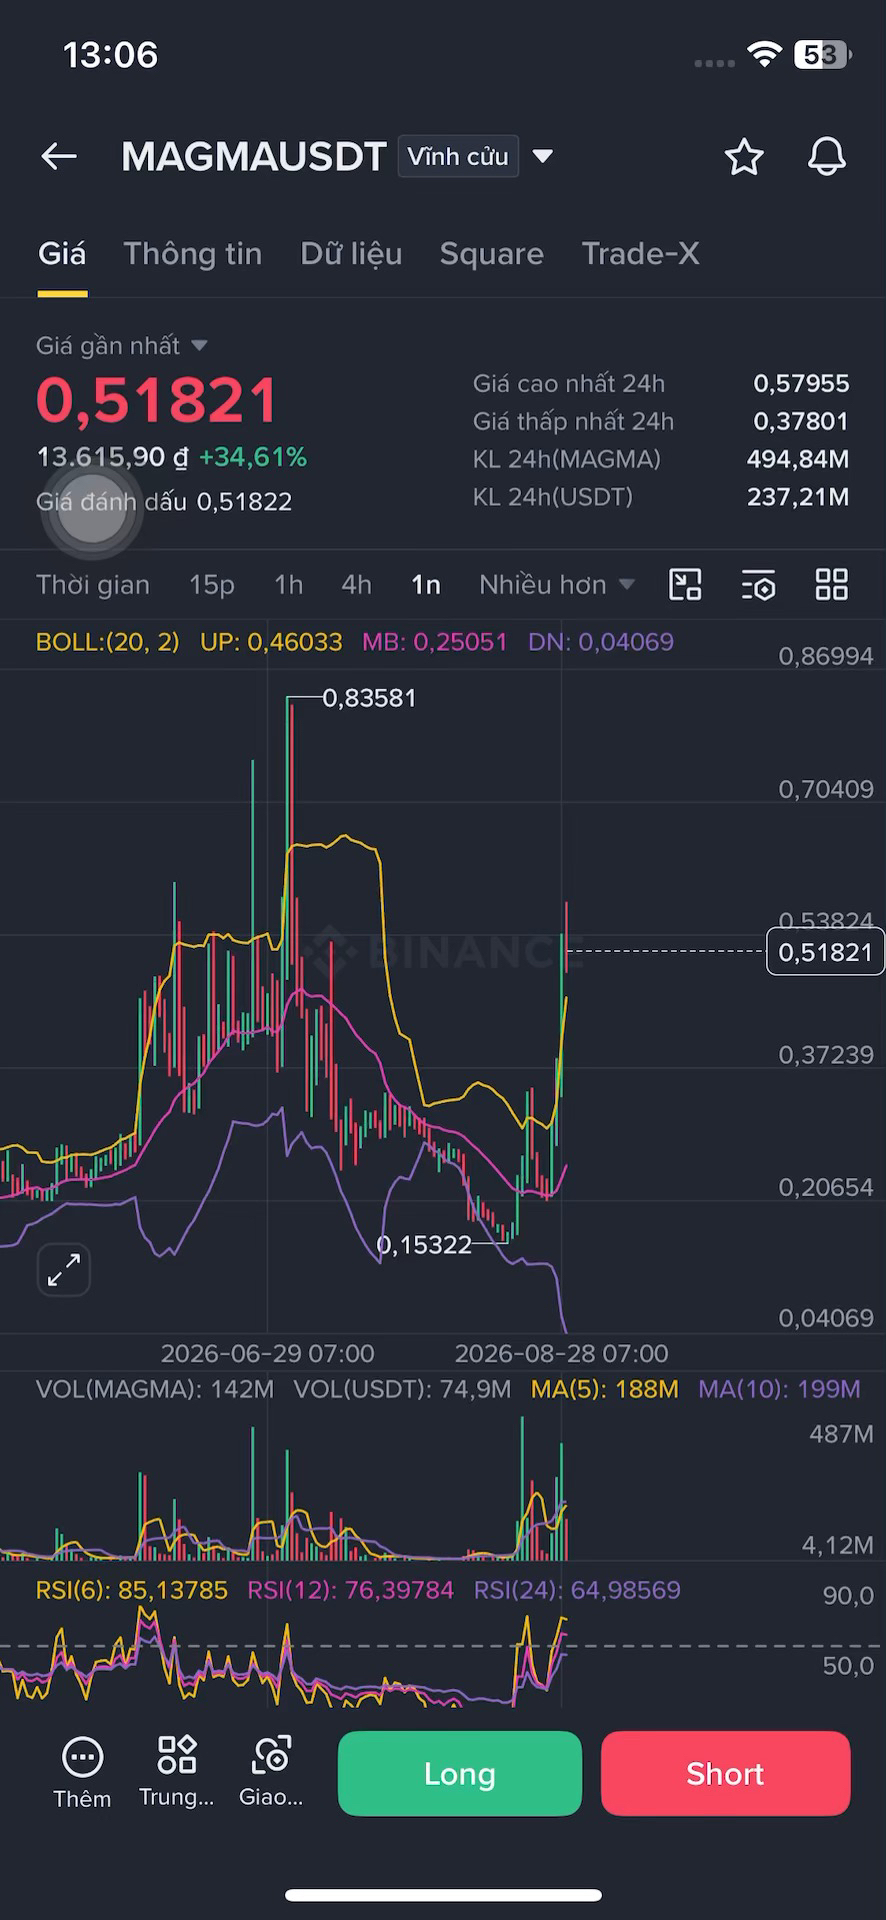
Task: Select the Thời gian line view
Action: tap(93, 585)
